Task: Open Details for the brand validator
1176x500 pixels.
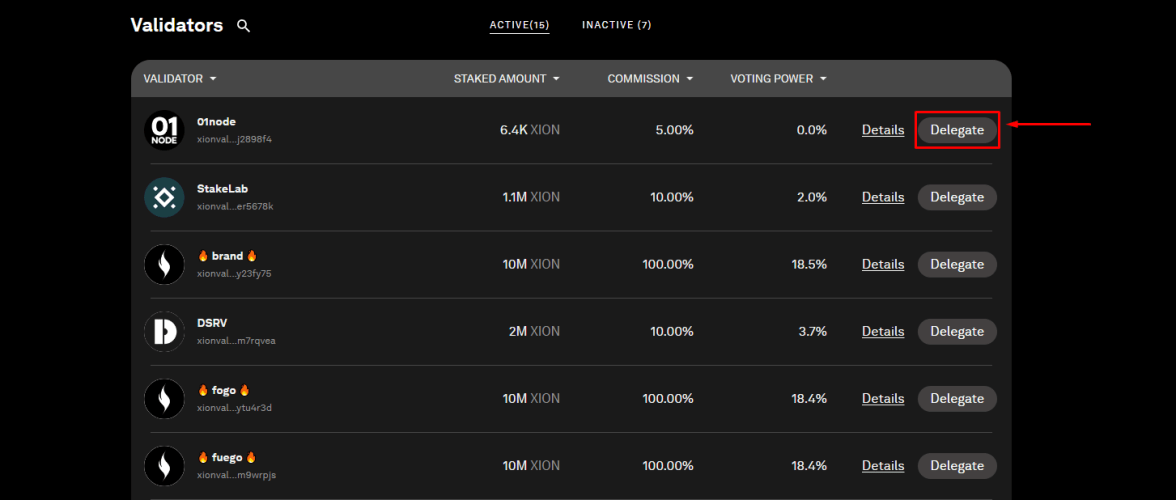Action: 883,264
